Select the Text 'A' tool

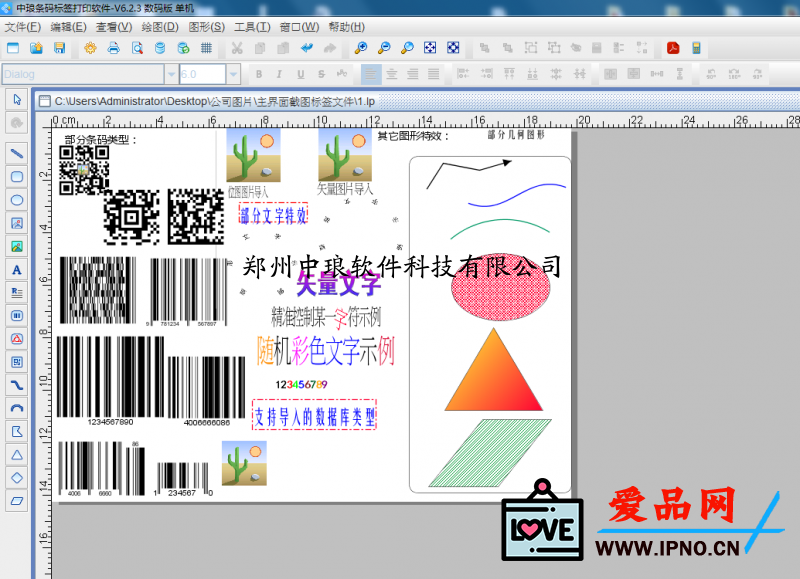pyautogui.click(x=17, y=269)
